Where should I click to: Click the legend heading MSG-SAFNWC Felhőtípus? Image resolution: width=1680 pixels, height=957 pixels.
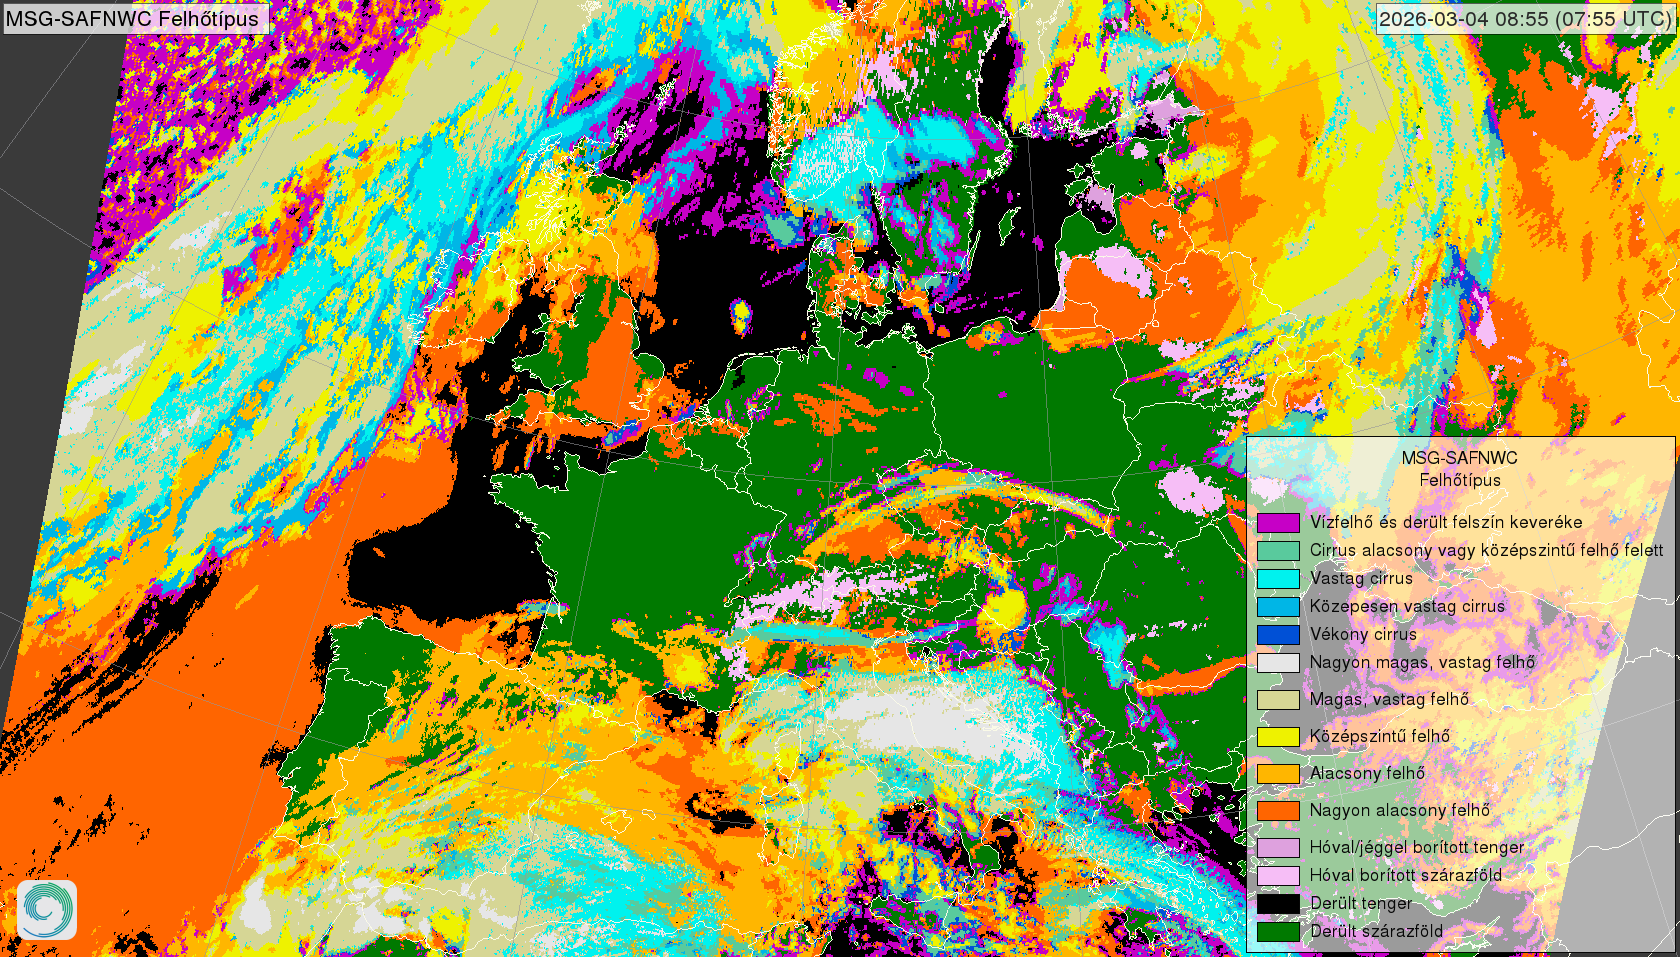tap(1459, 468)
